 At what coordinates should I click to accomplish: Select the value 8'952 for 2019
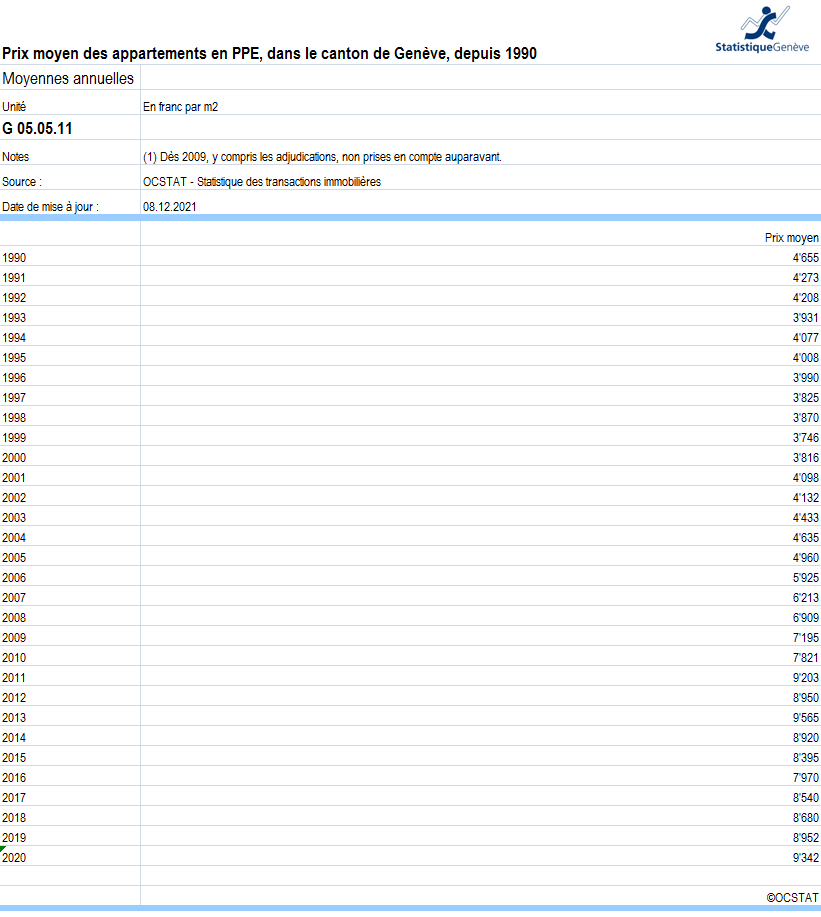806,837
